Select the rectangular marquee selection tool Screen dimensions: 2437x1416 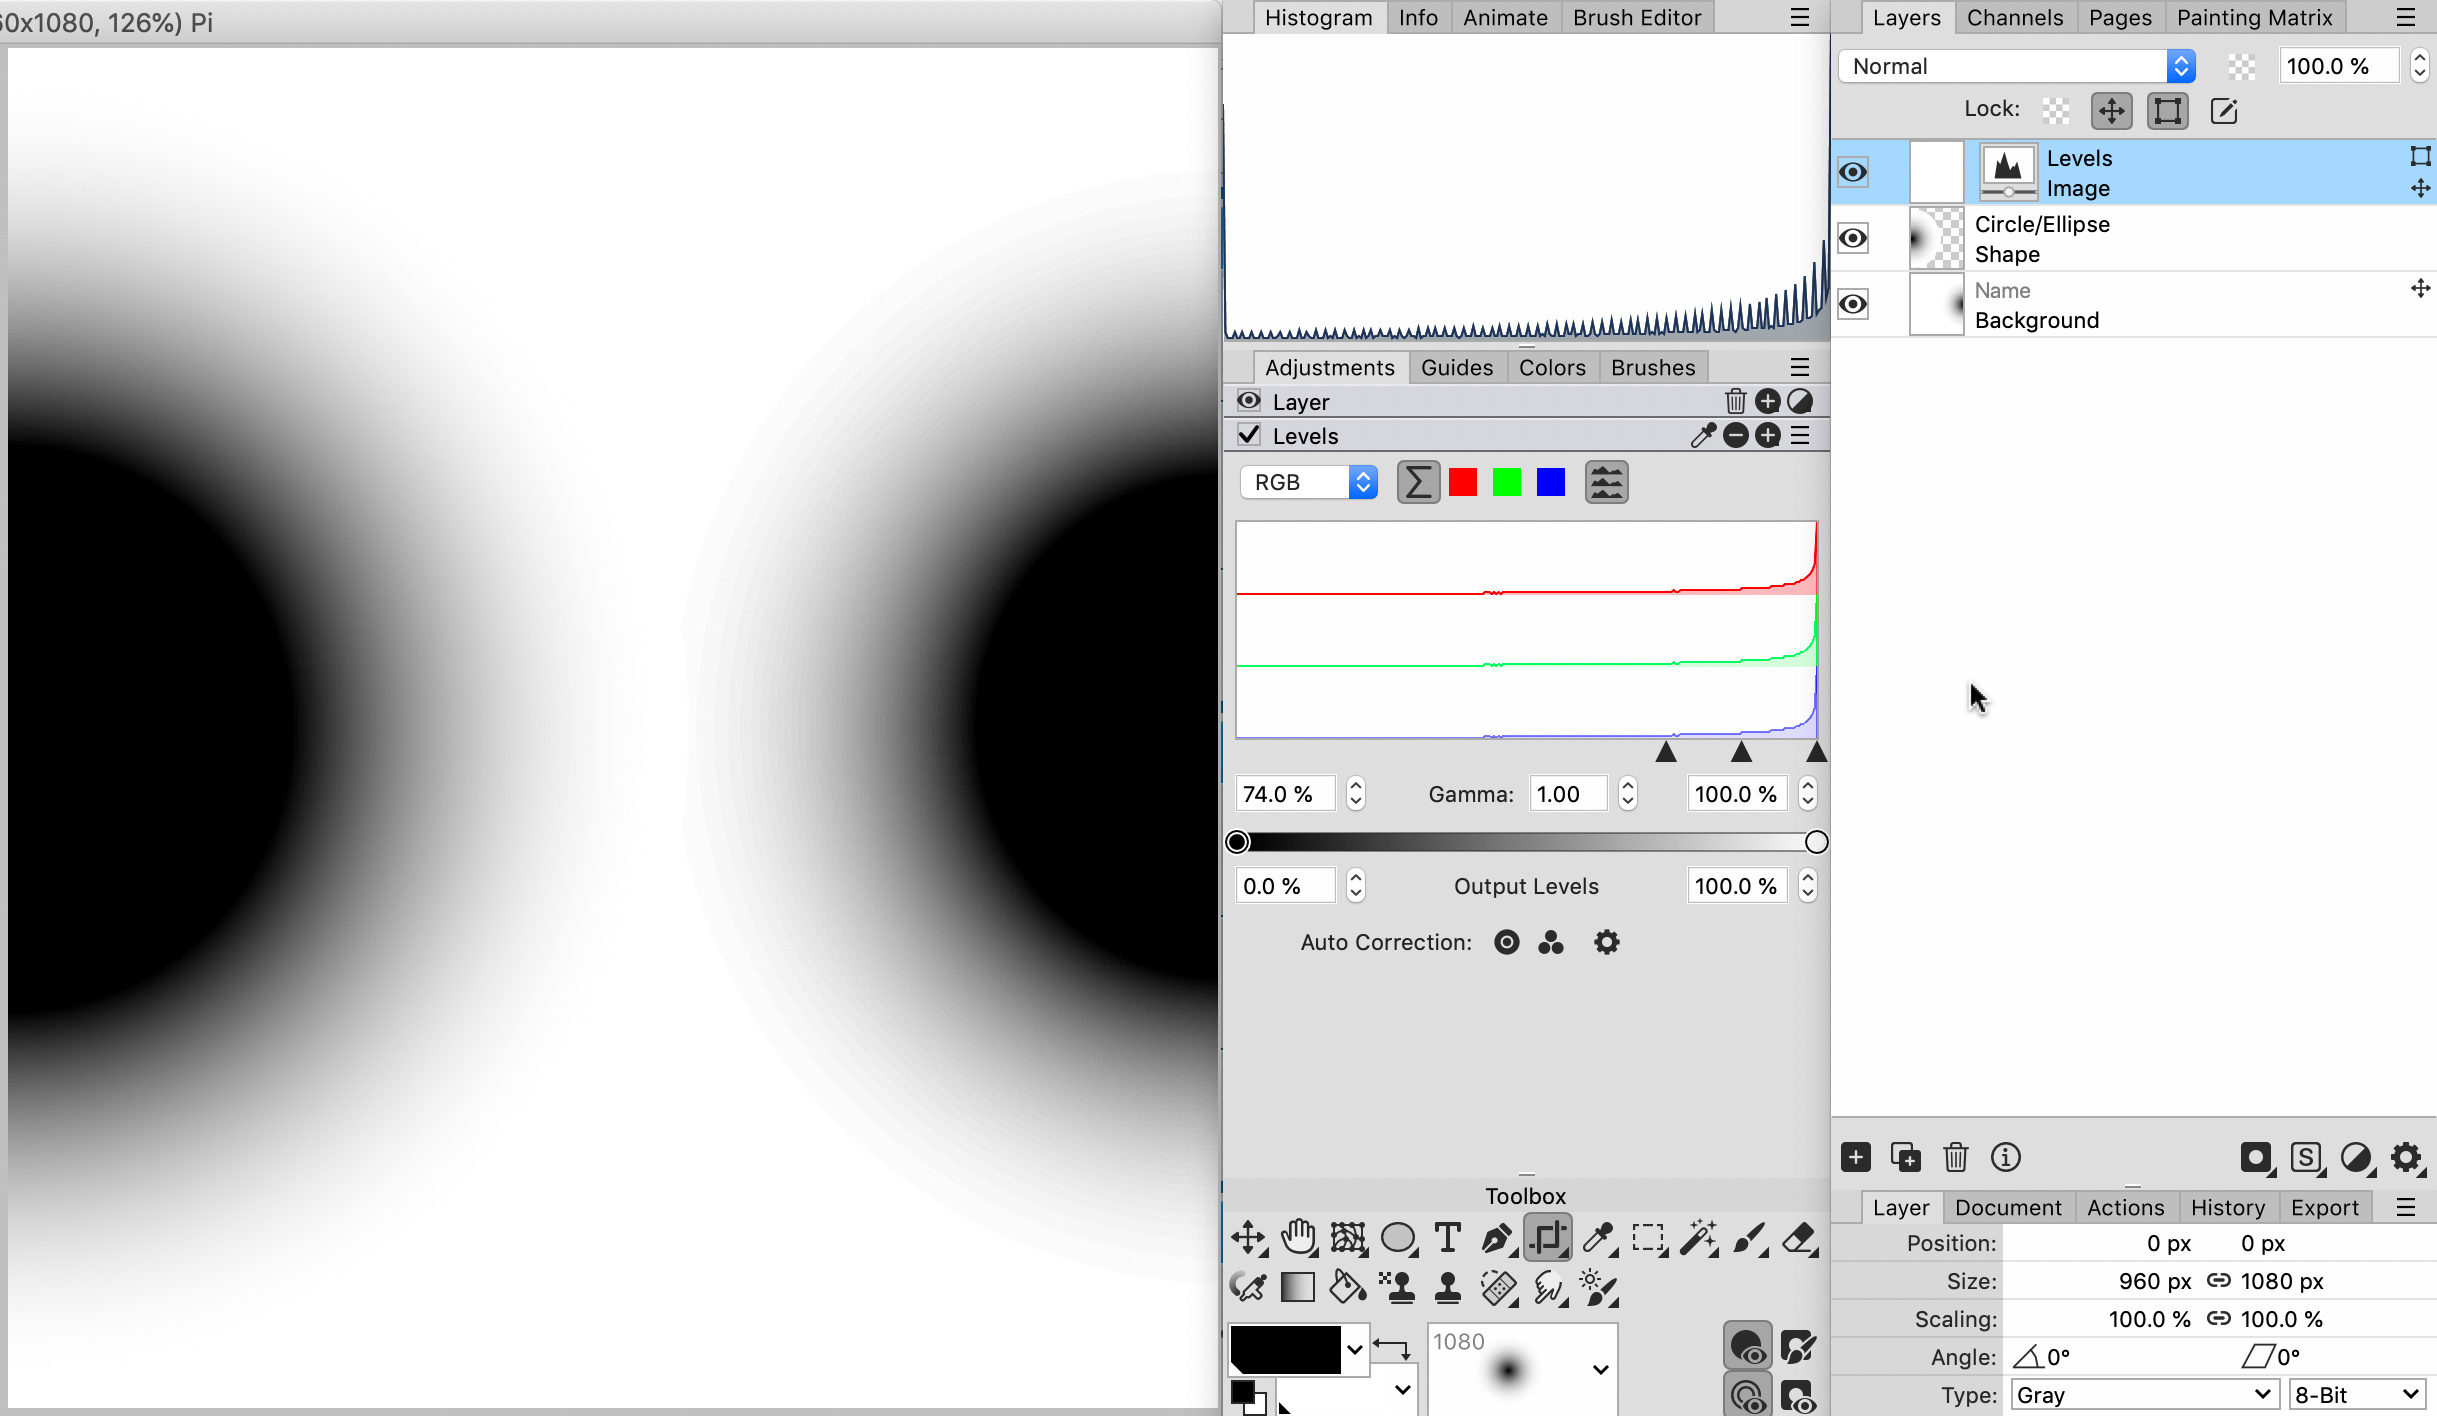coord(1648,1238)
